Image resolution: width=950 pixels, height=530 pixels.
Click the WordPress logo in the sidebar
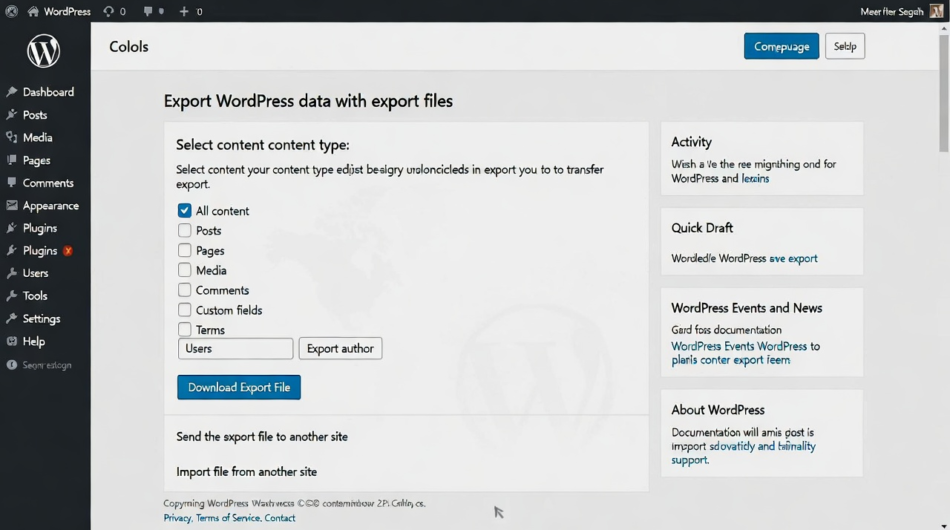coord(44,51)
